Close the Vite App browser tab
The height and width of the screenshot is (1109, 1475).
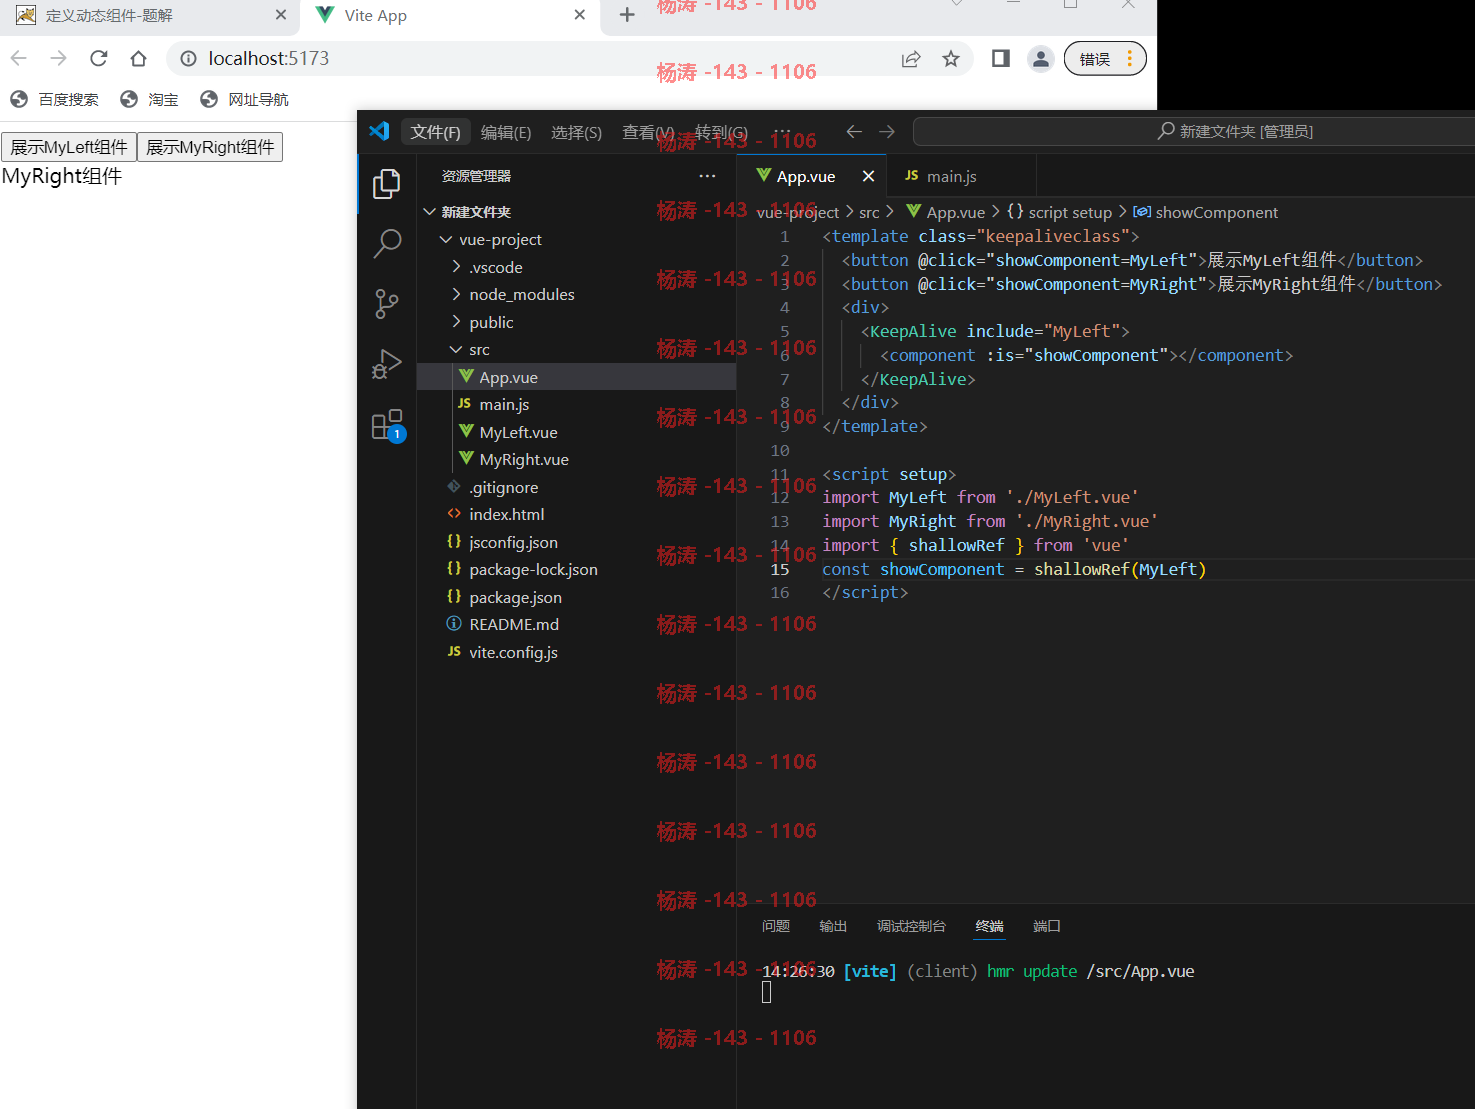[580, 15]
